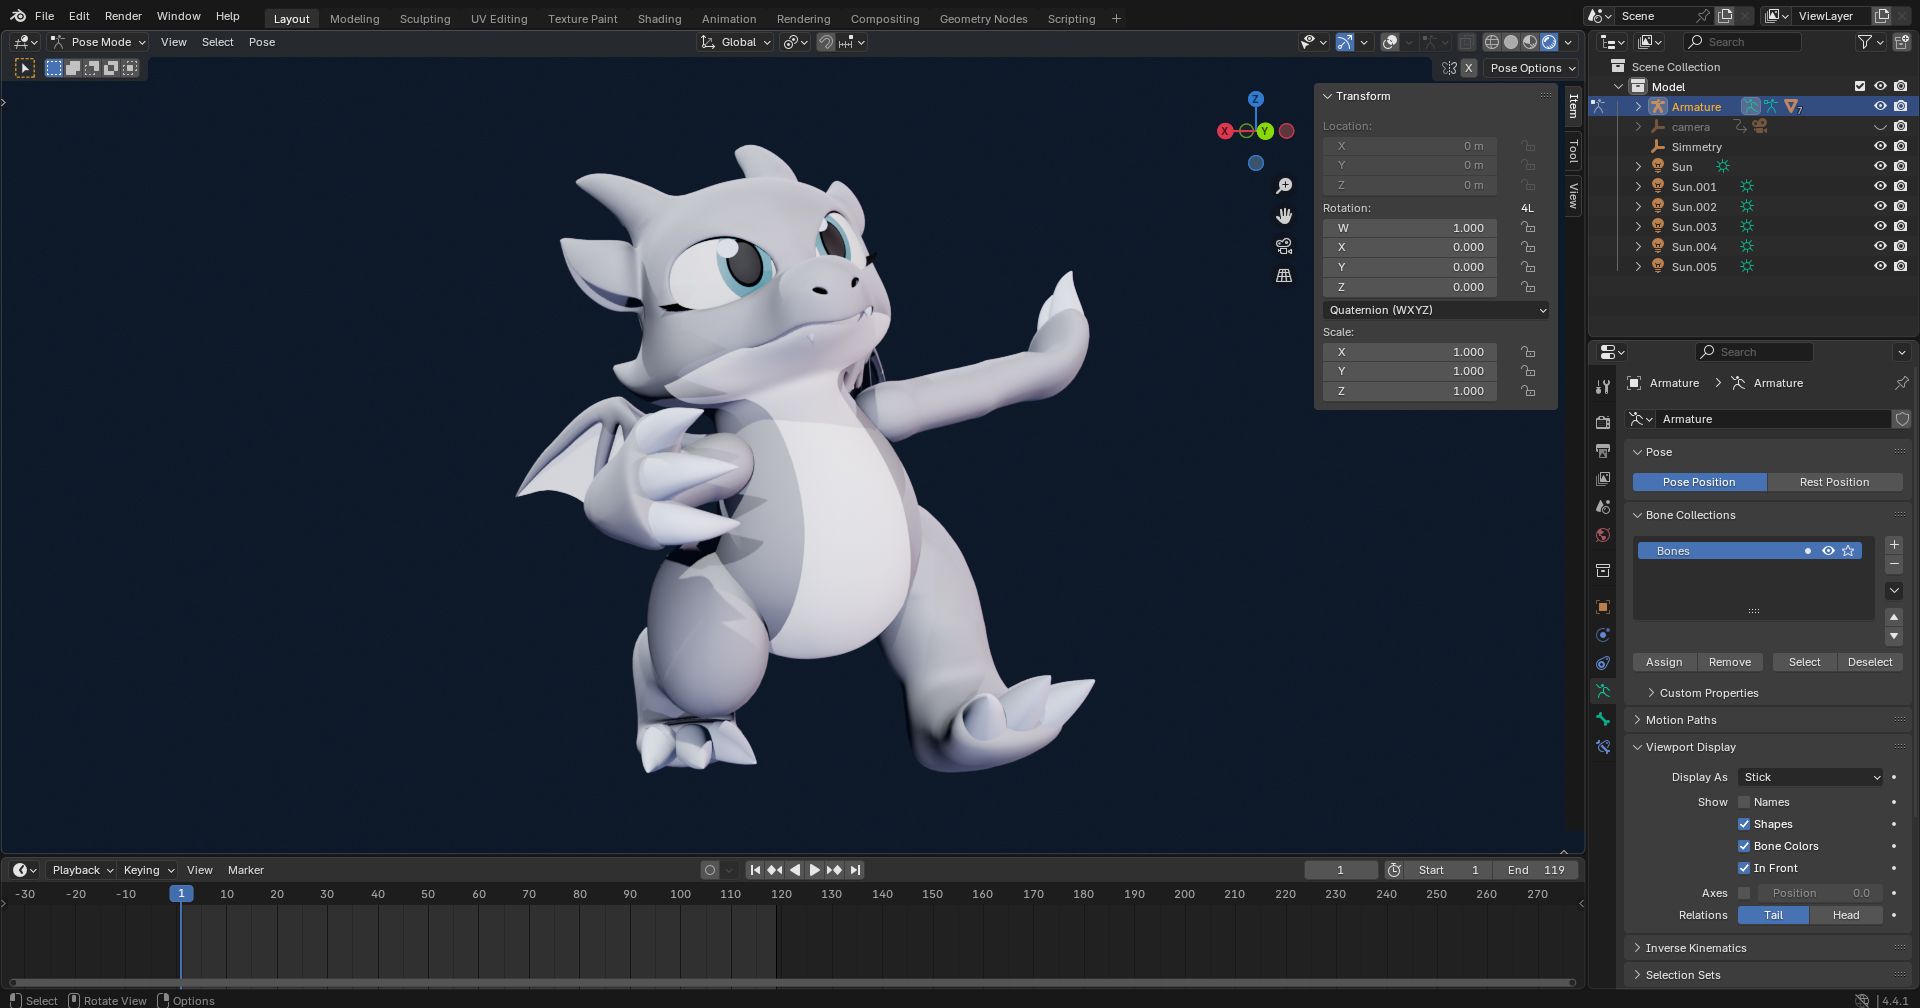Click the play animation button
1920x1008 pixels.
click(x=814, y=870)
